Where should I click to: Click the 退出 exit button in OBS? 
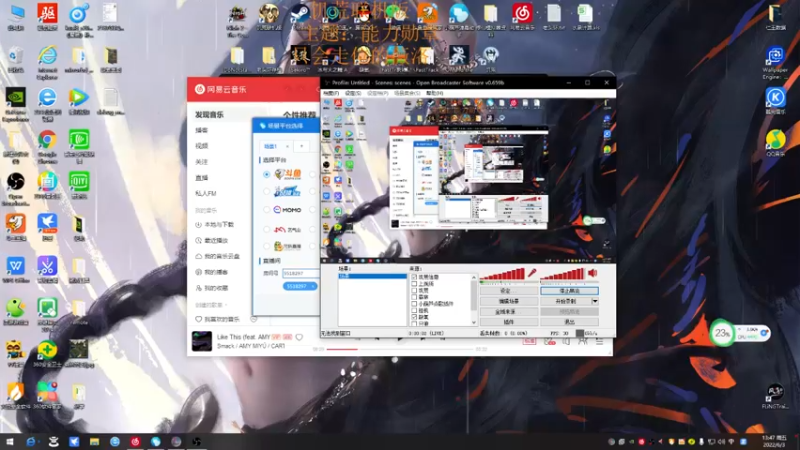pyautogui.click(x=569, y=322)
